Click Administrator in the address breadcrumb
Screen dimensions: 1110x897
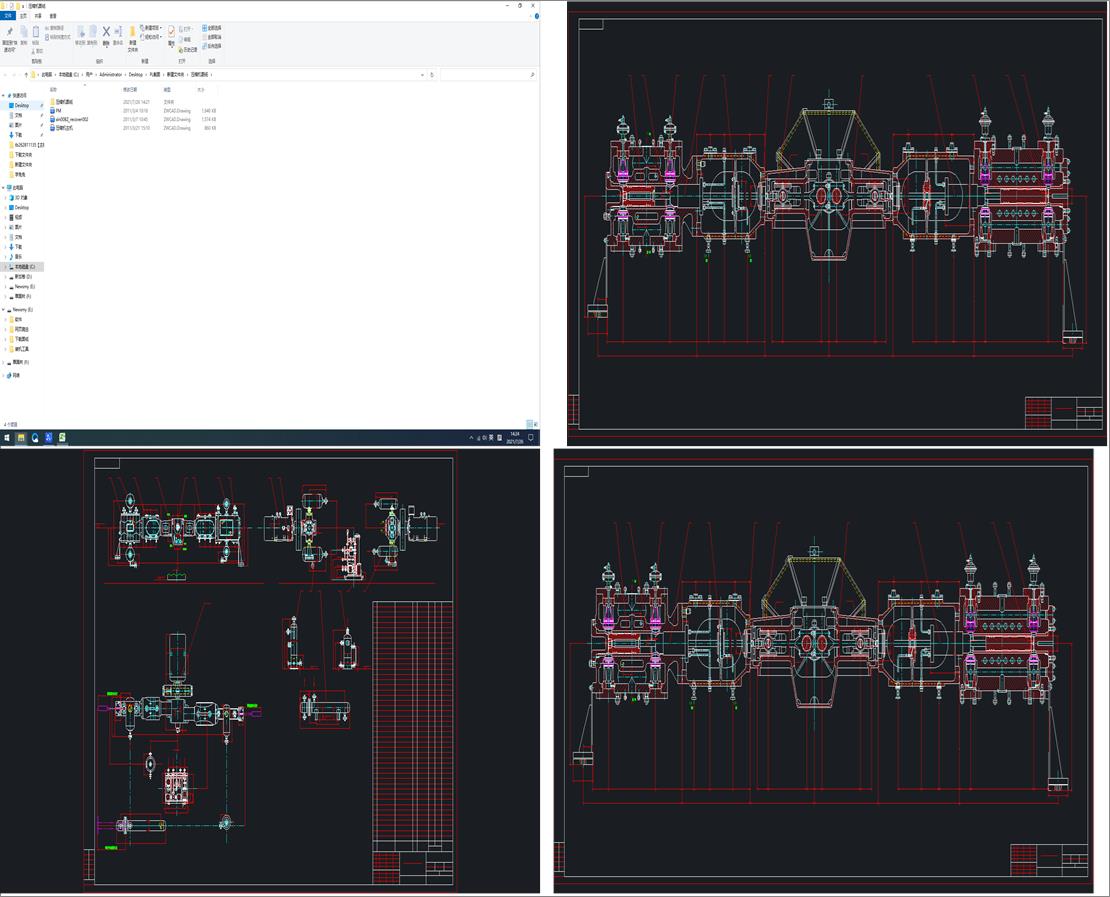(111, 74)
